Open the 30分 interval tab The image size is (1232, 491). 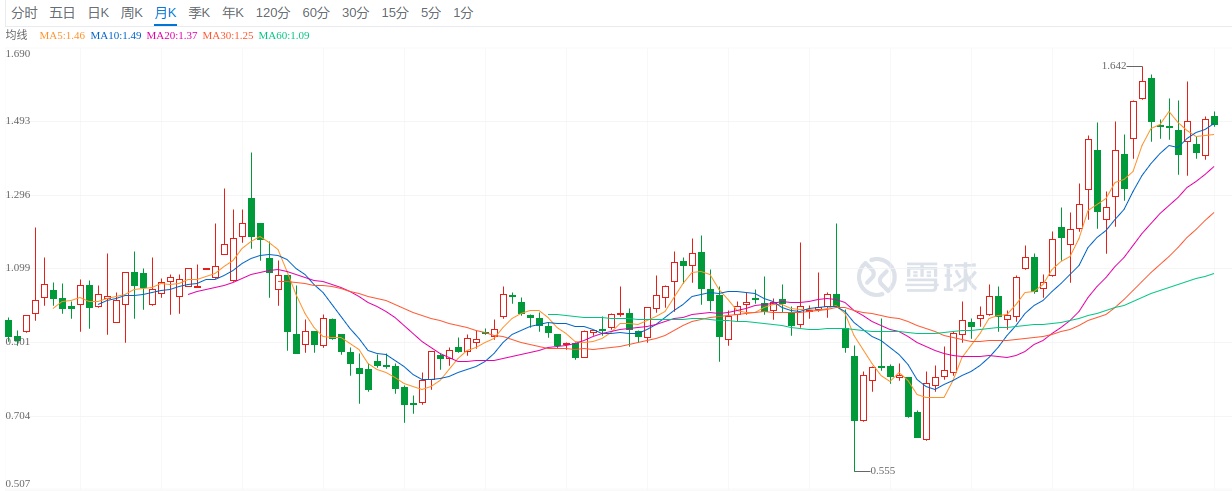point(355,13)
